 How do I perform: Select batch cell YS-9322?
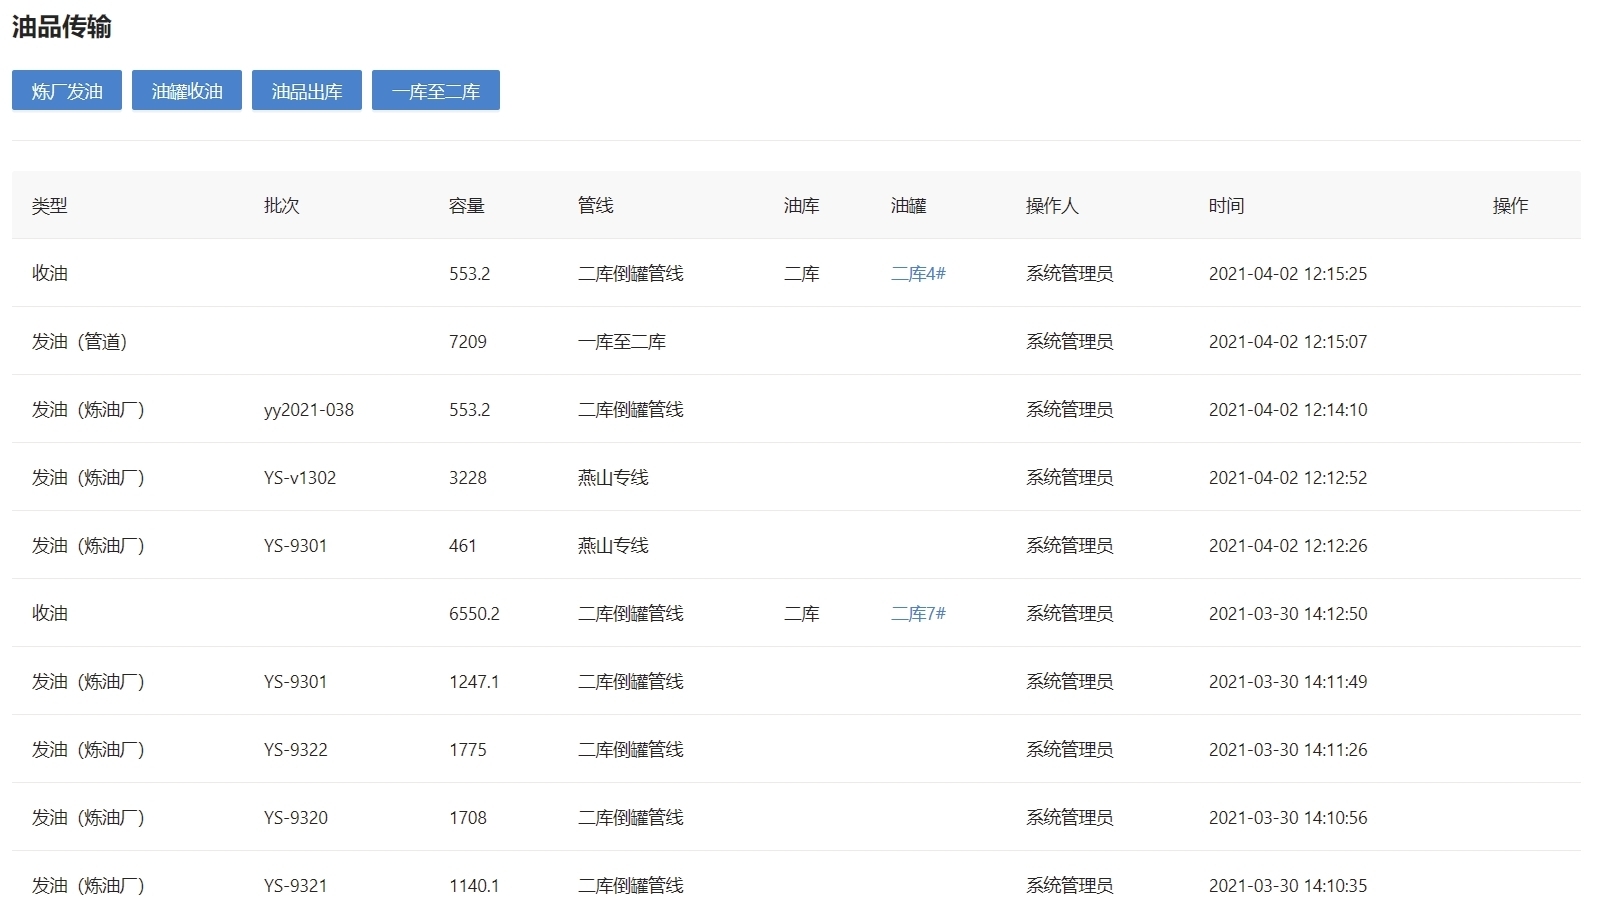click(x=295, y=750)
